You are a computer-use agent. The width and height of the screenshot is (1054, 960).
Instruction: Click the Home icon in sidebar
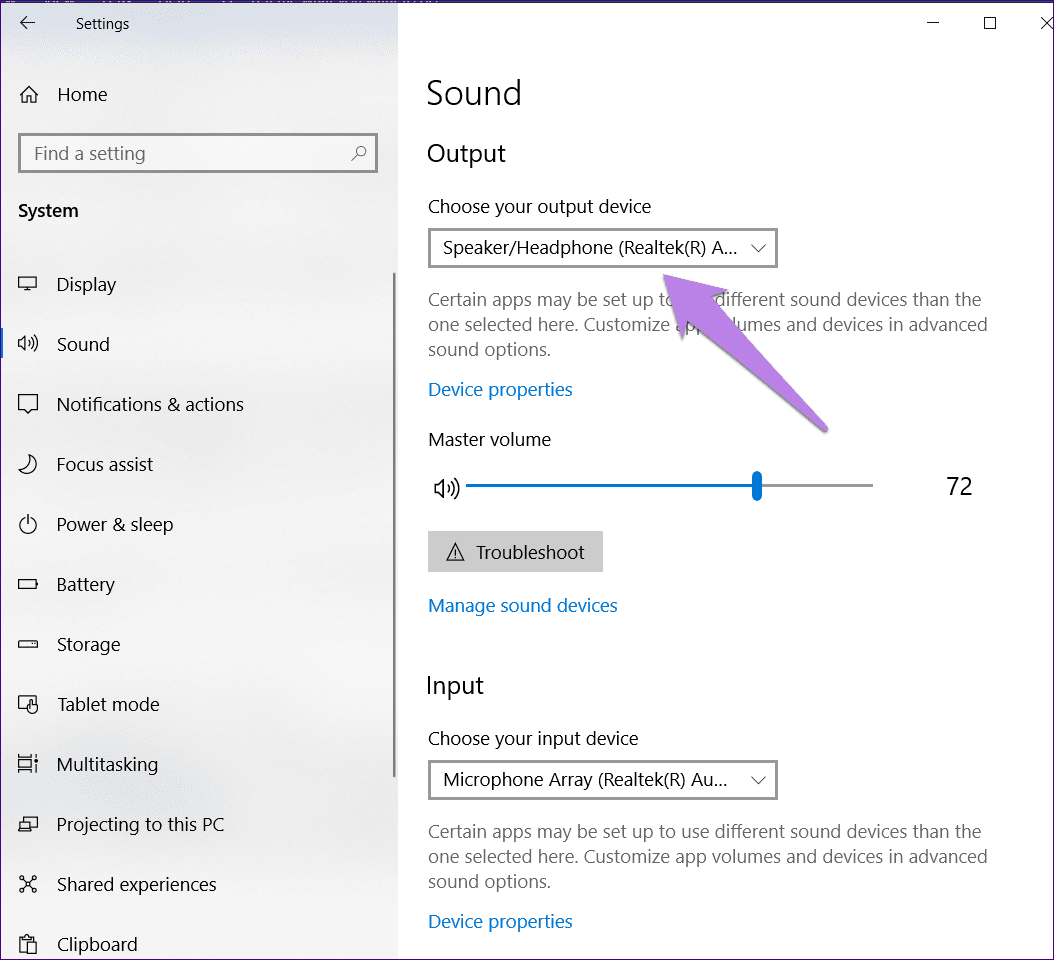[29, 95]
